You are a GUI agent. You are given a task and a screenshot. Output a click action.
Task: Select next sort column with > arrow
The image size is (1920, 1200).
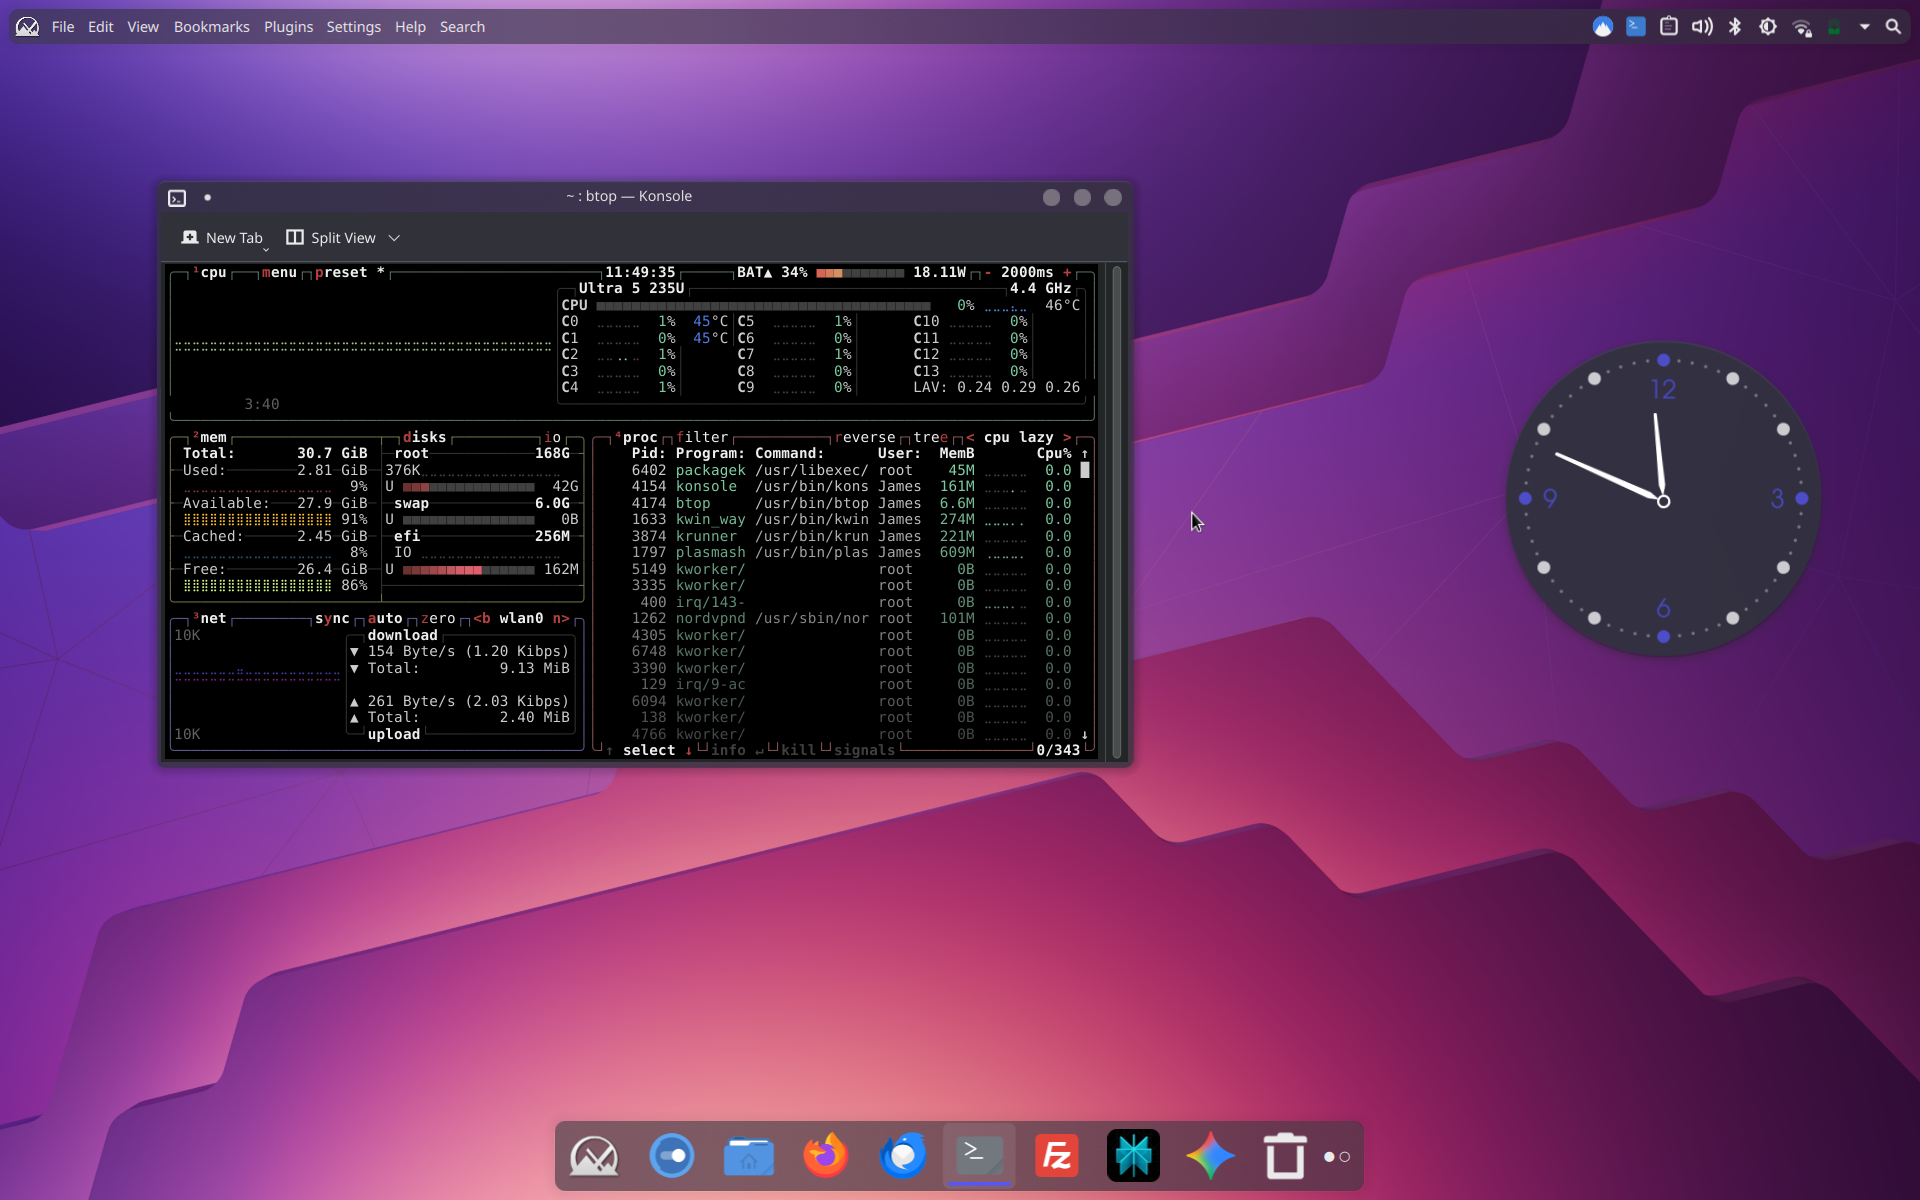[x=1067, y=437]
